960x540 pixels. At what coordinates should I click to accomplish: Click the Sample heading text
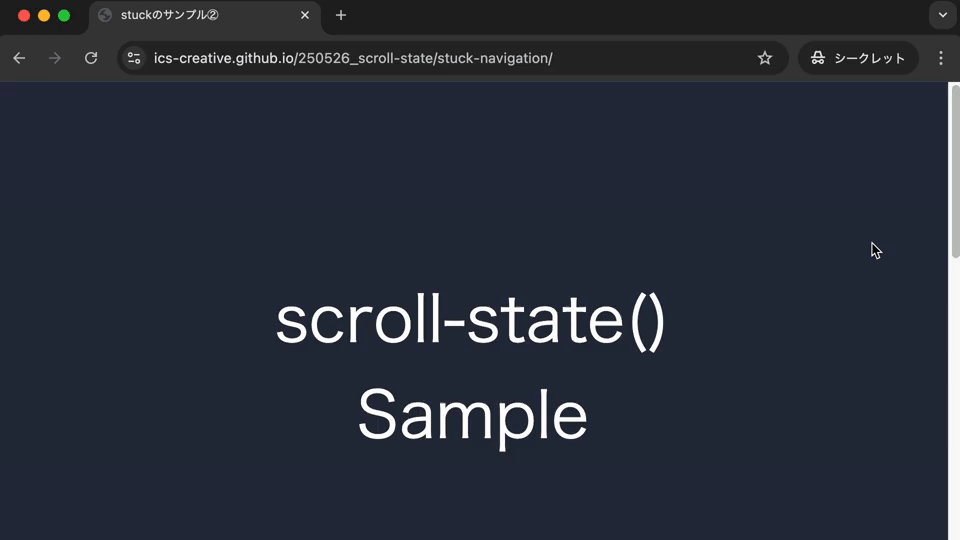pyautogui.click(x=473, y=416)
